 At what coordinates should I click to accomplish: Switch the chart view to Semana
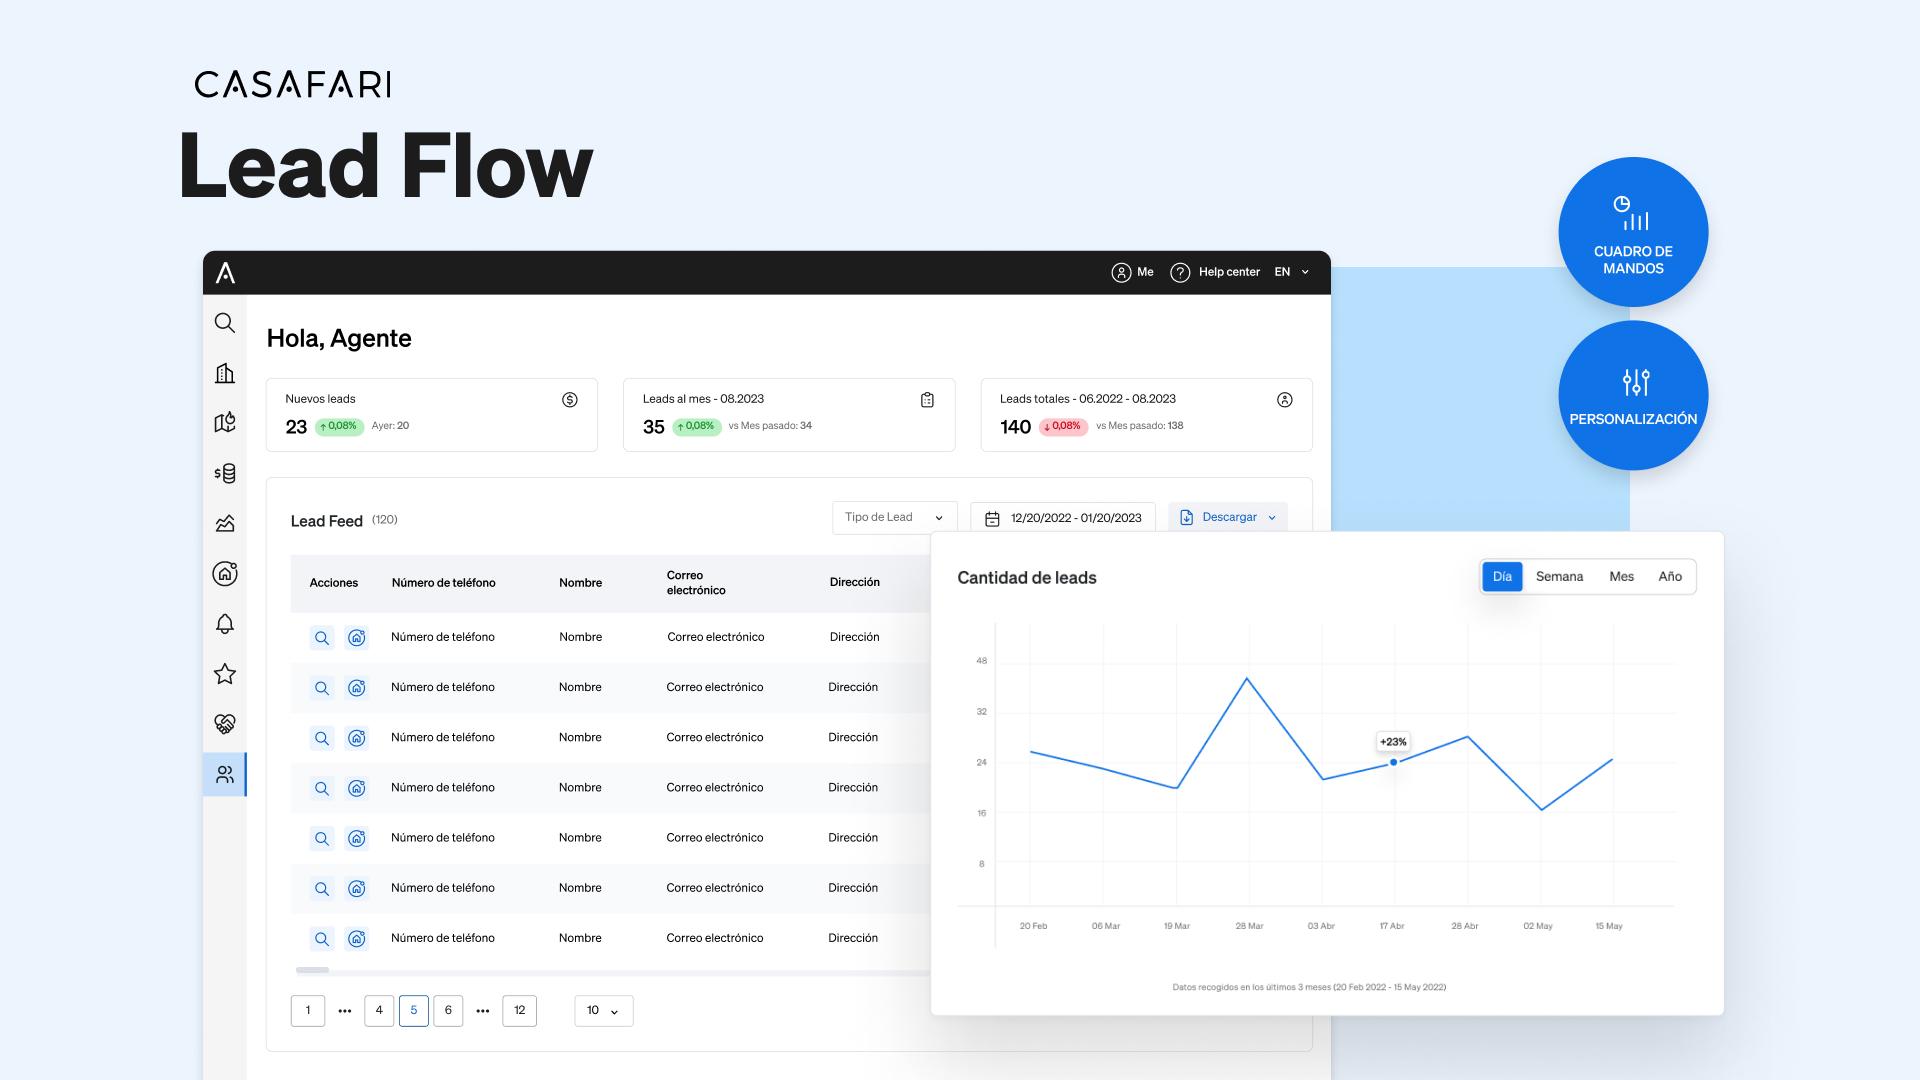point(1559,576)
